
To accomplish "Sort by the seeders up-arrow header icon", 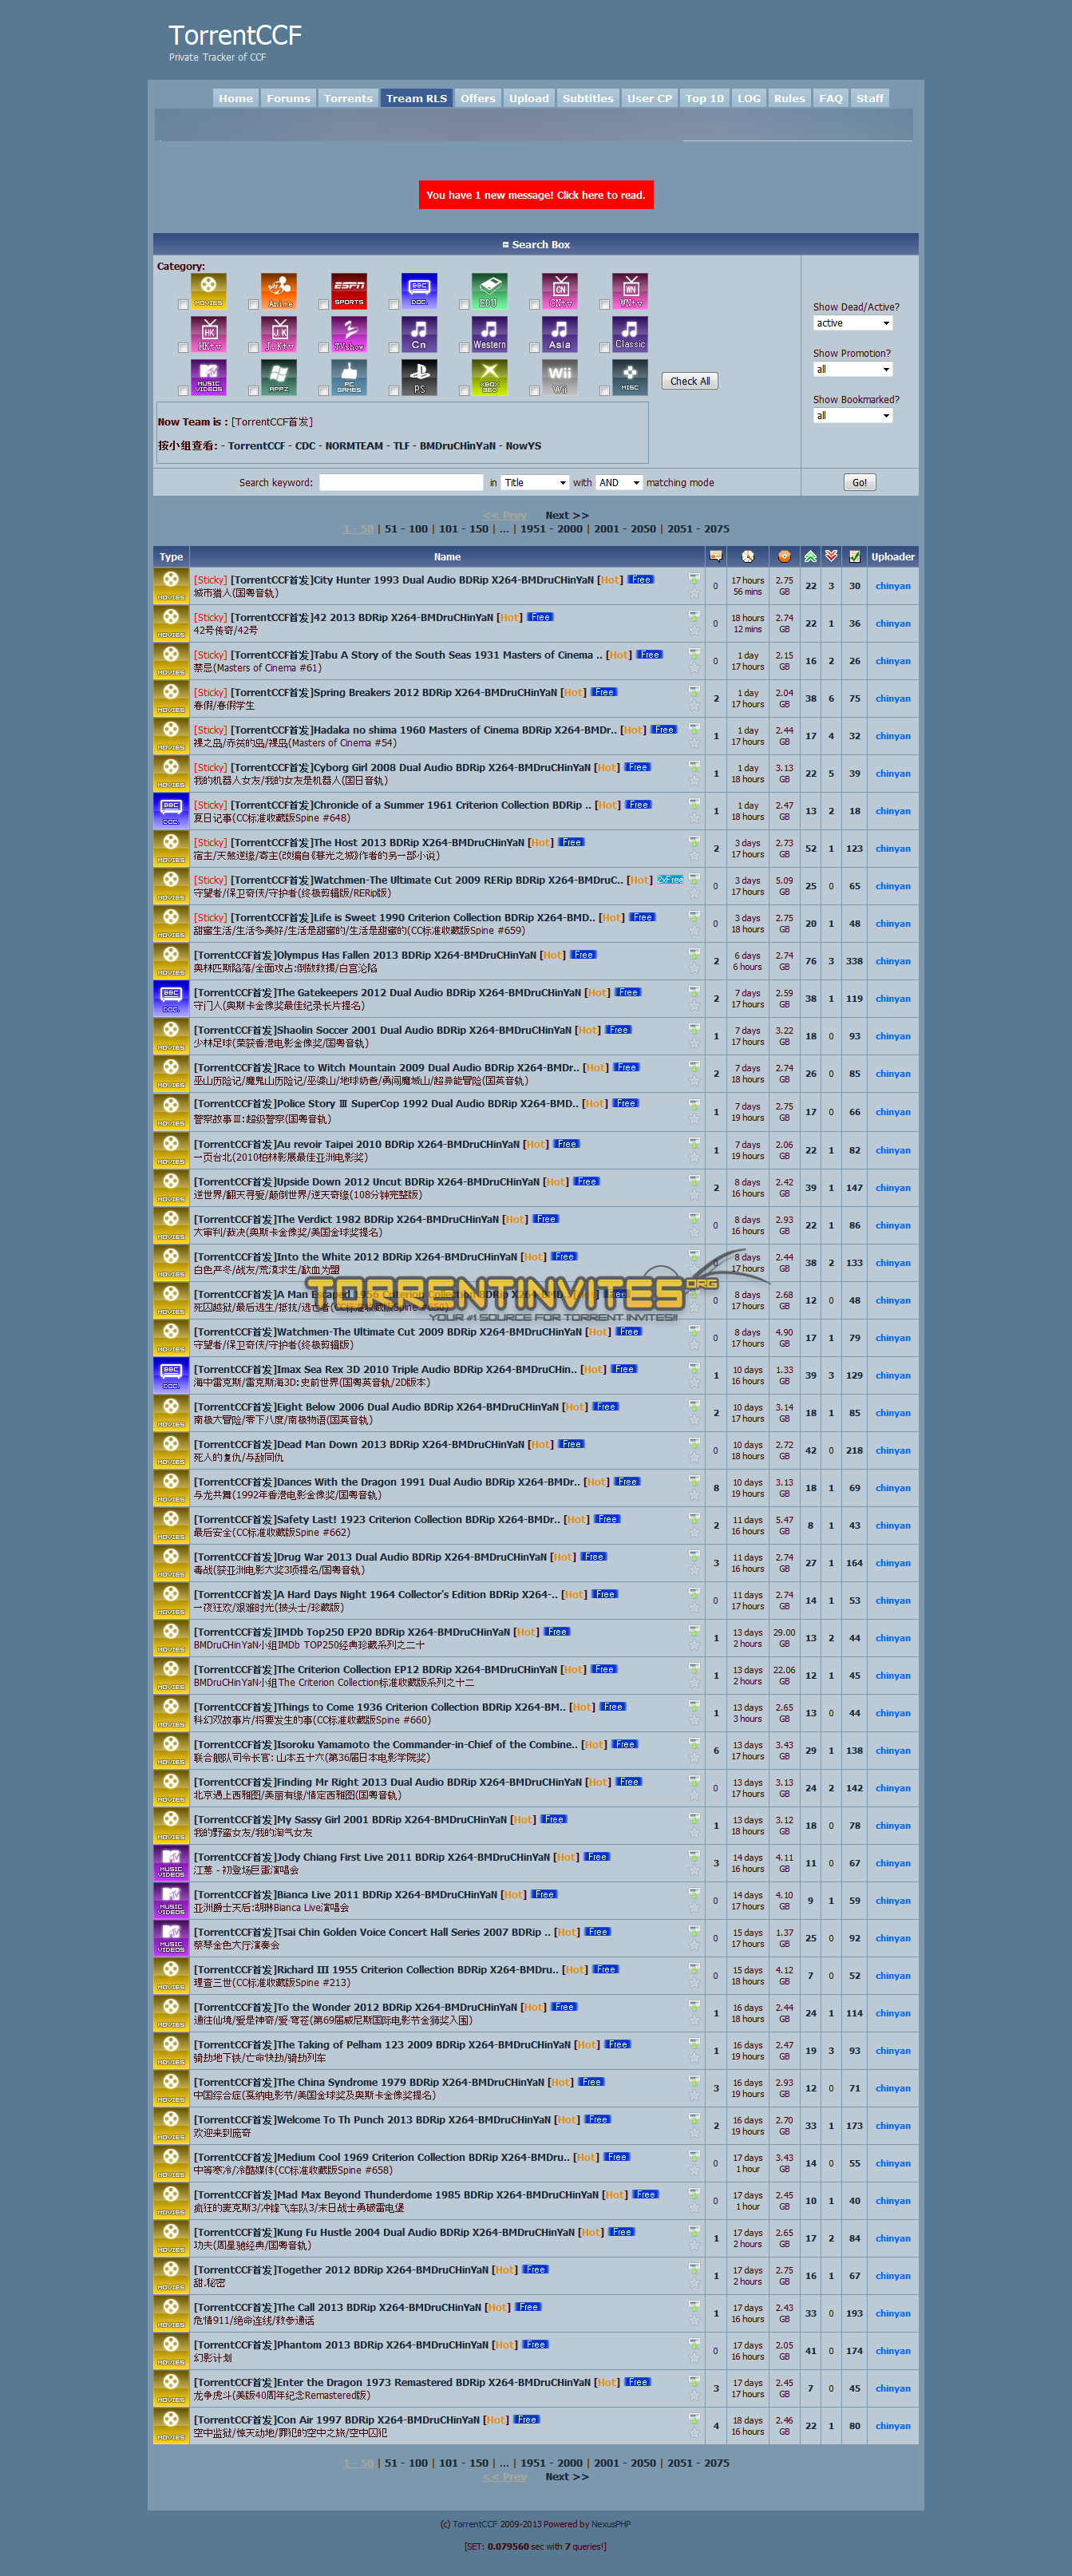I will 811,556.
